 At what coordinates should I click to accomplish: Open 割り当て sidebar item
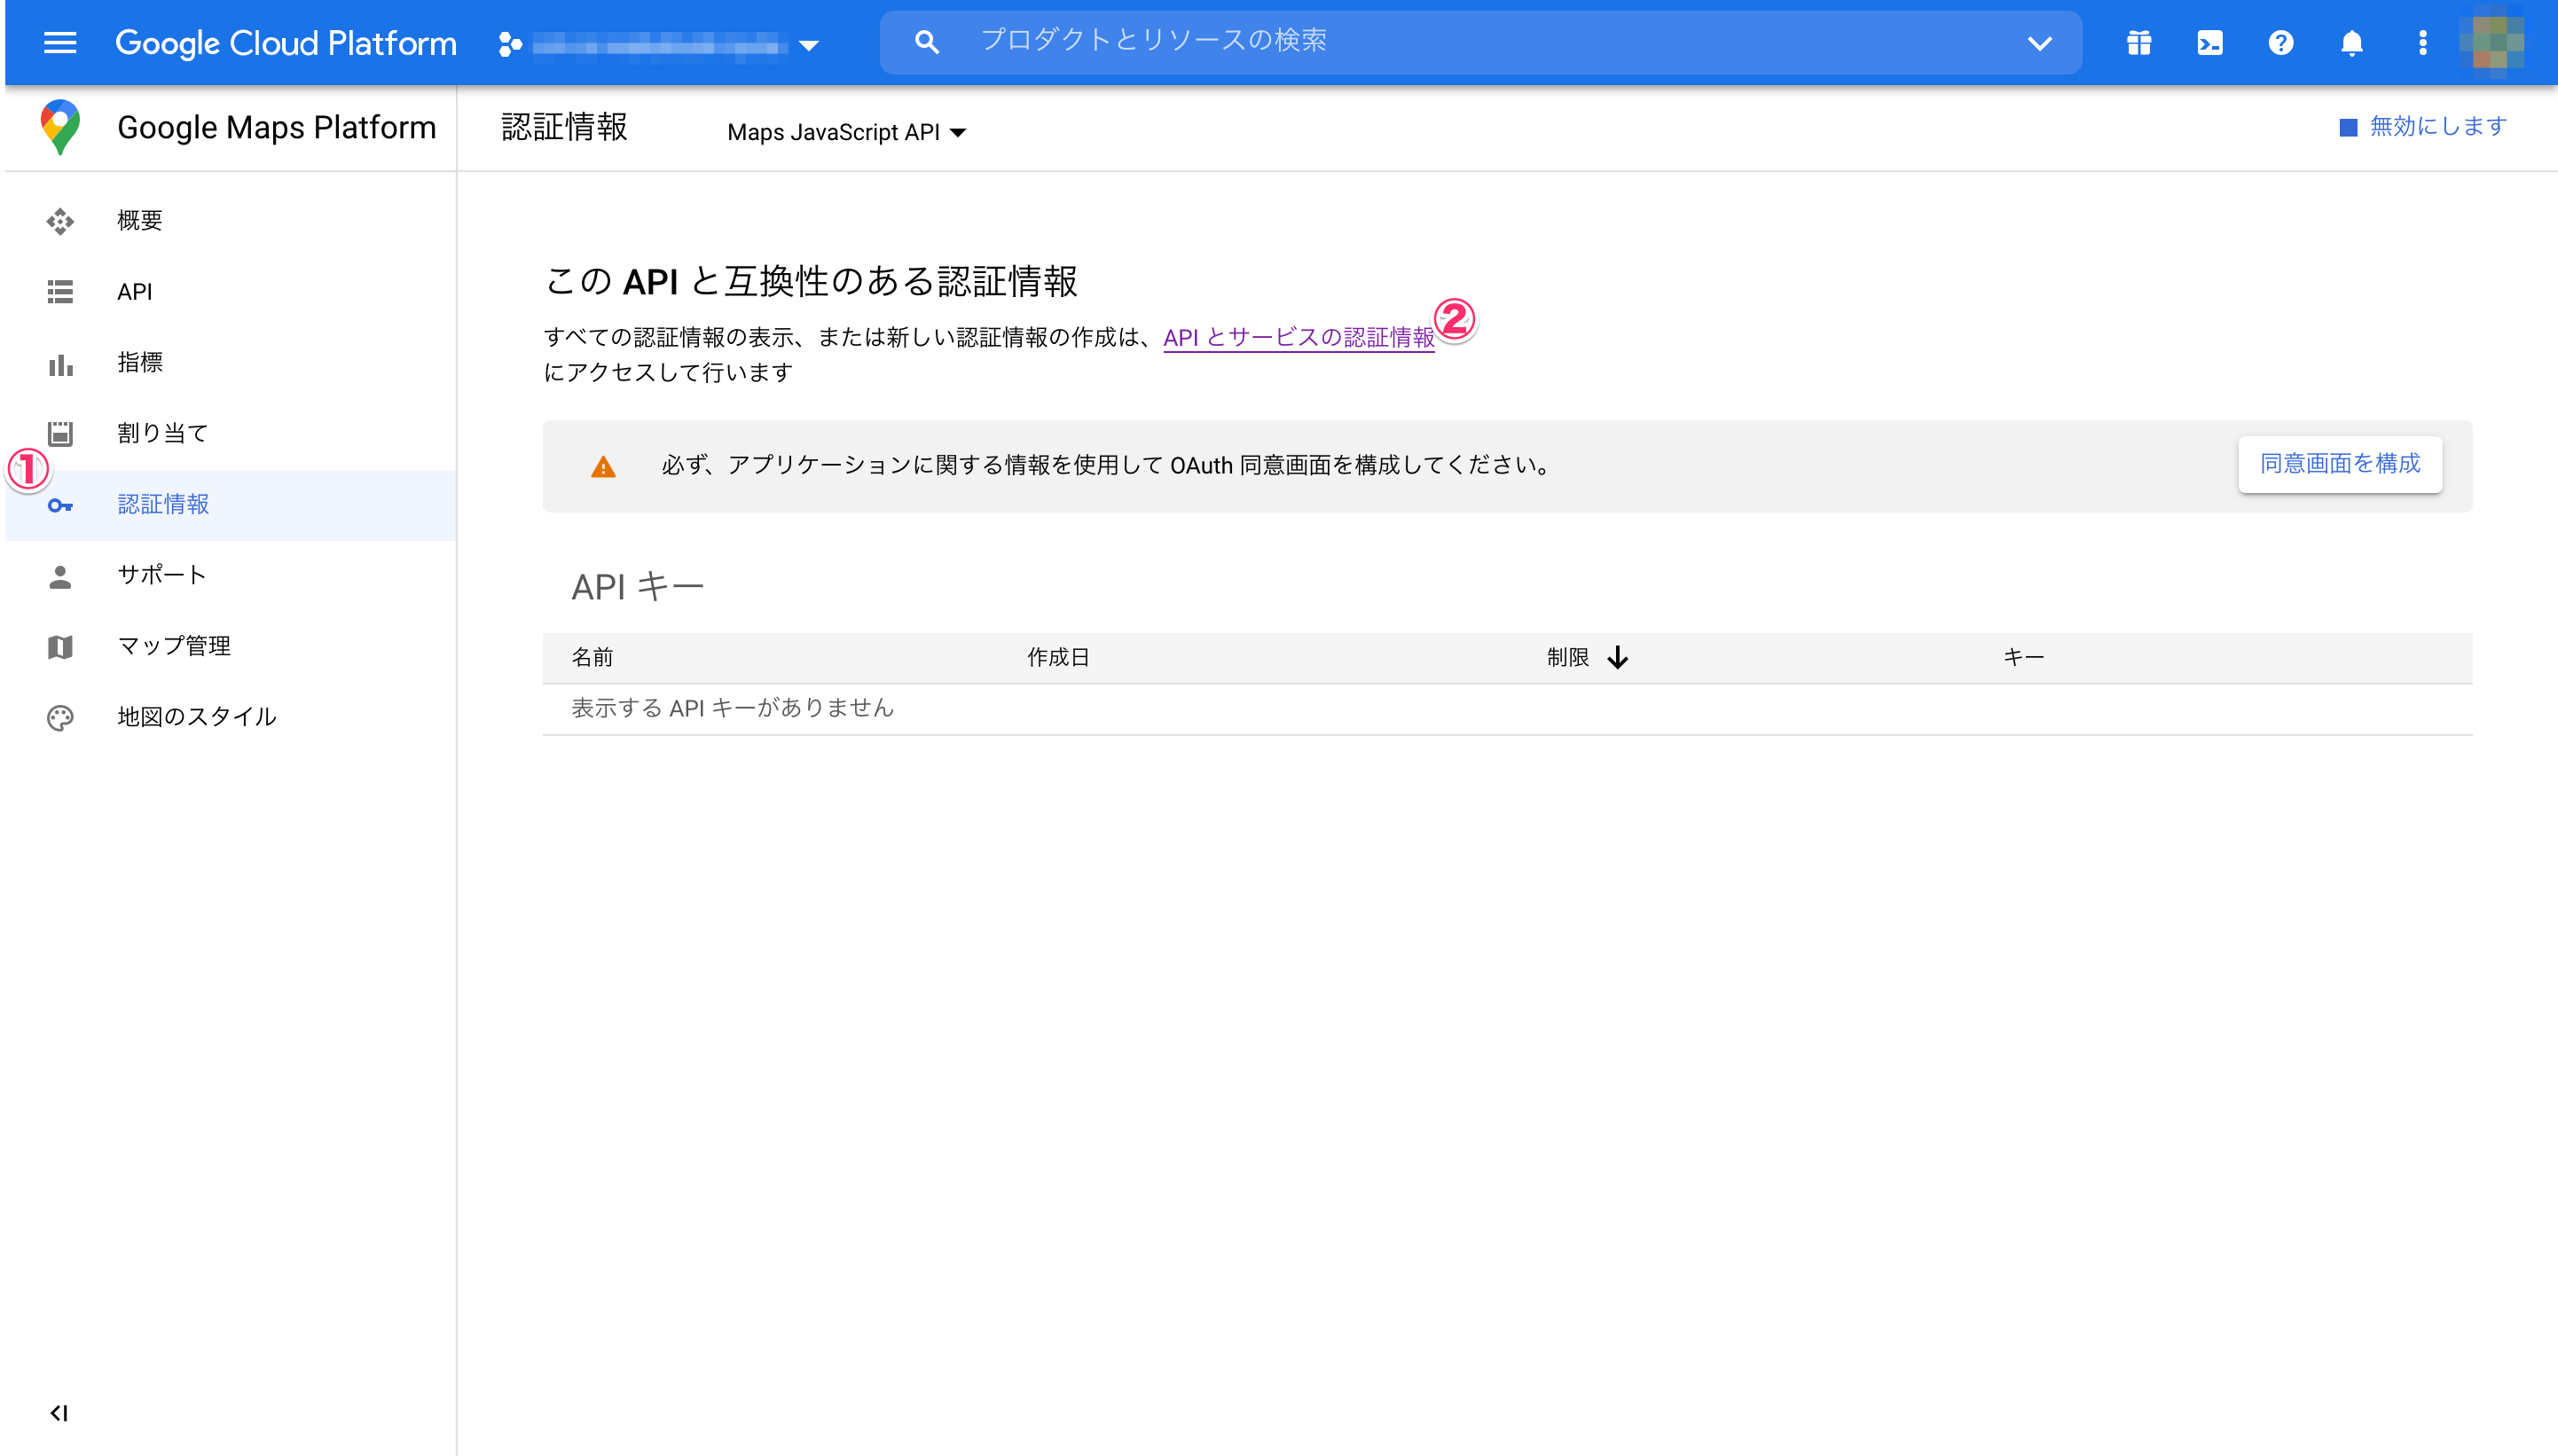[x=162, y=433]
